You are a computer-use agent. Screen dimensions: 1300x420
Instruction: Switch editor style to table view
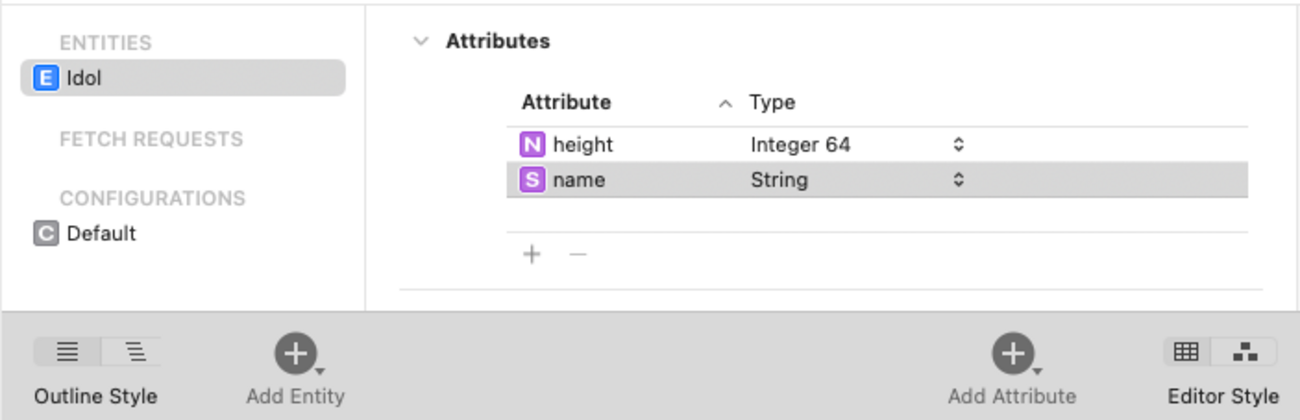(1186, 351)
